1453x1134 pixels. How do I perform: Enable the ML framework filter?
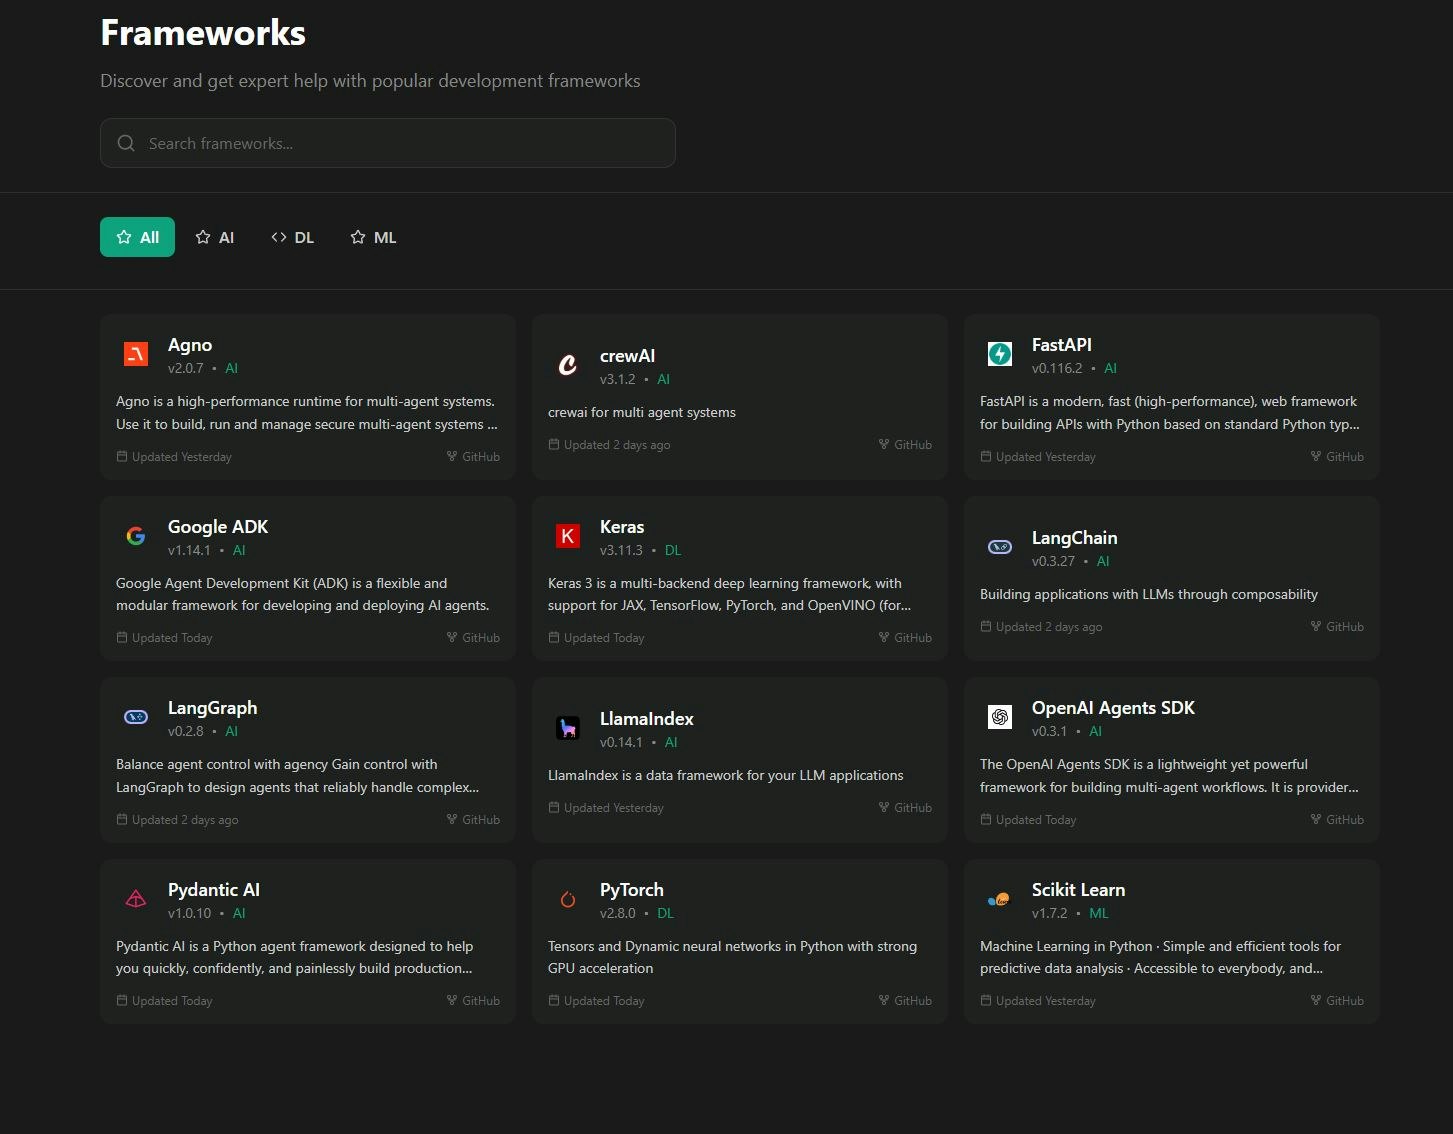point(372,237)
